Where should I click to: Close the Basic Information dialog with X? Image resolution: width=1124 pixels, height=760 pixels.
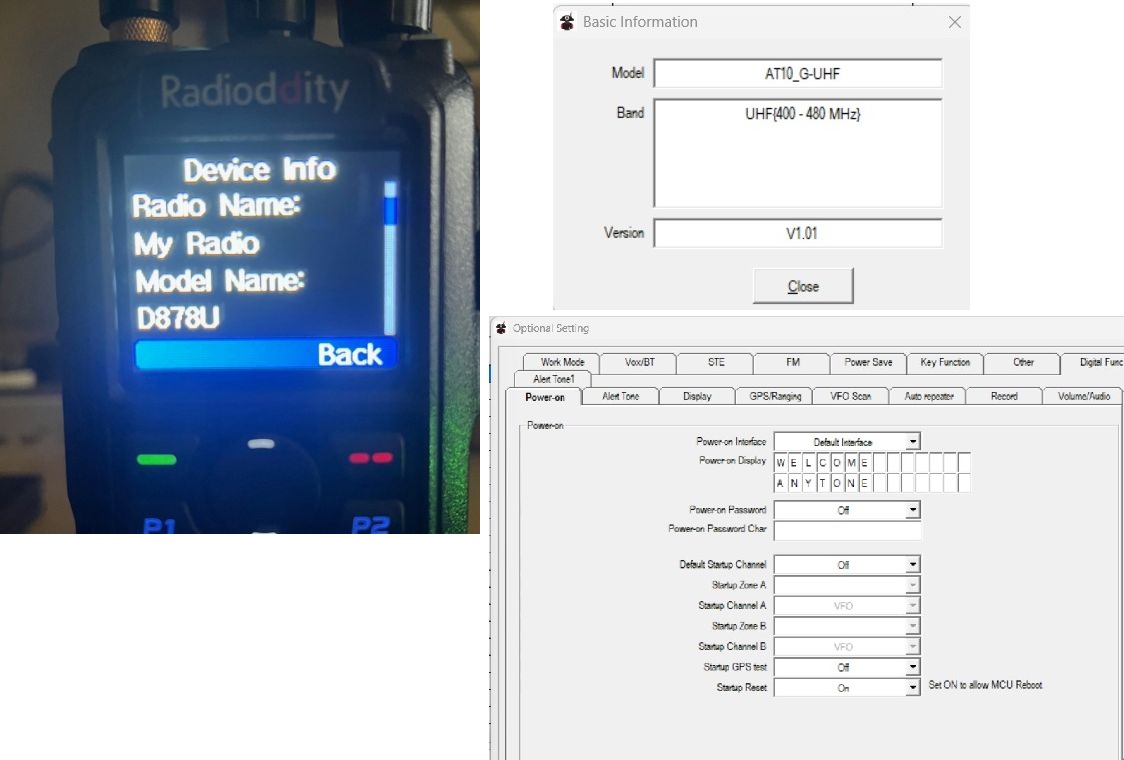pyautogui.click(x=954, y=22)
